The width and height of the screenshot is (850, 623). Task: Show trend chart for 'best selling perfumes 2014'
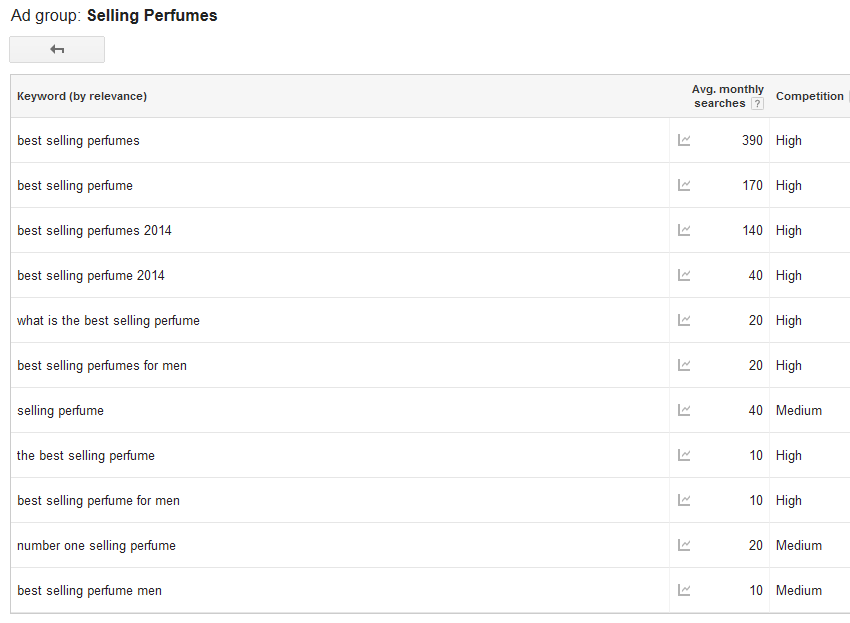click(684, 231)
